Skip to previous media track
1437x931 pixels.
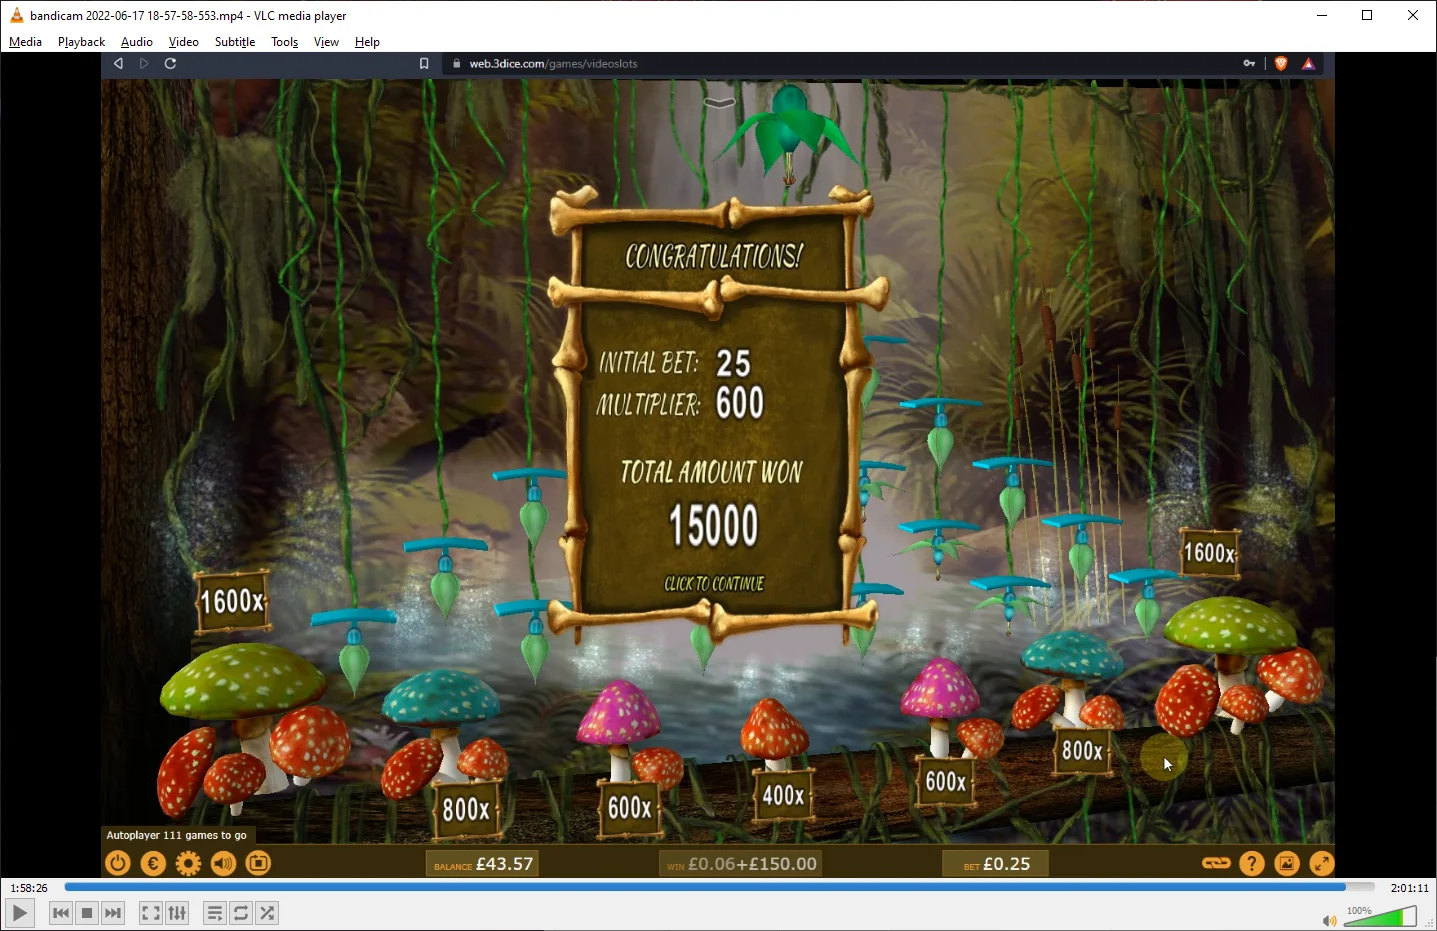61,913
